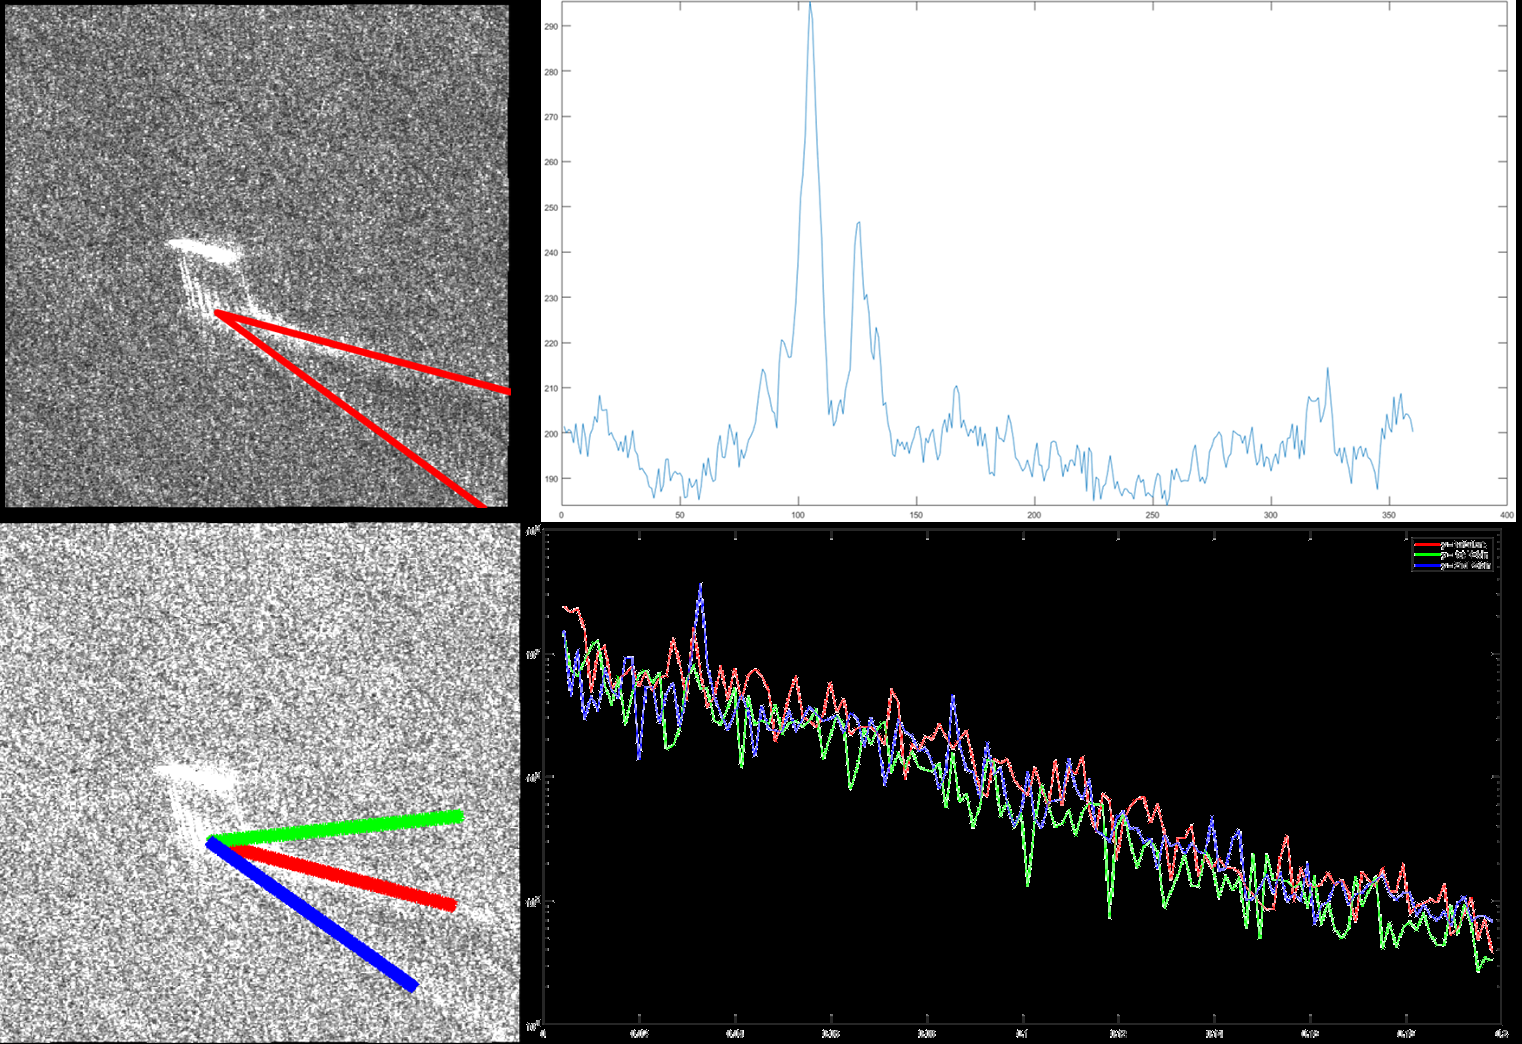The image size is (1522, 1044).
Task: Click the 240 y-axis label on the top plot
Action: 551,253
